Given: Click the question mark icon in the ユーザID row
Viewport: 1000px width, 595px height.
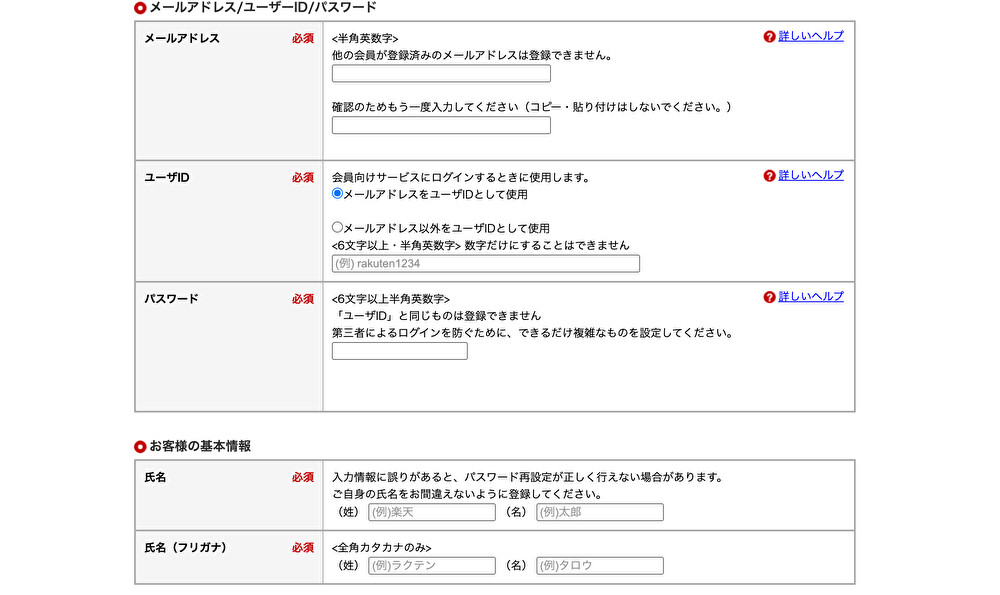Looking at the screenshot, I should 769,176.
